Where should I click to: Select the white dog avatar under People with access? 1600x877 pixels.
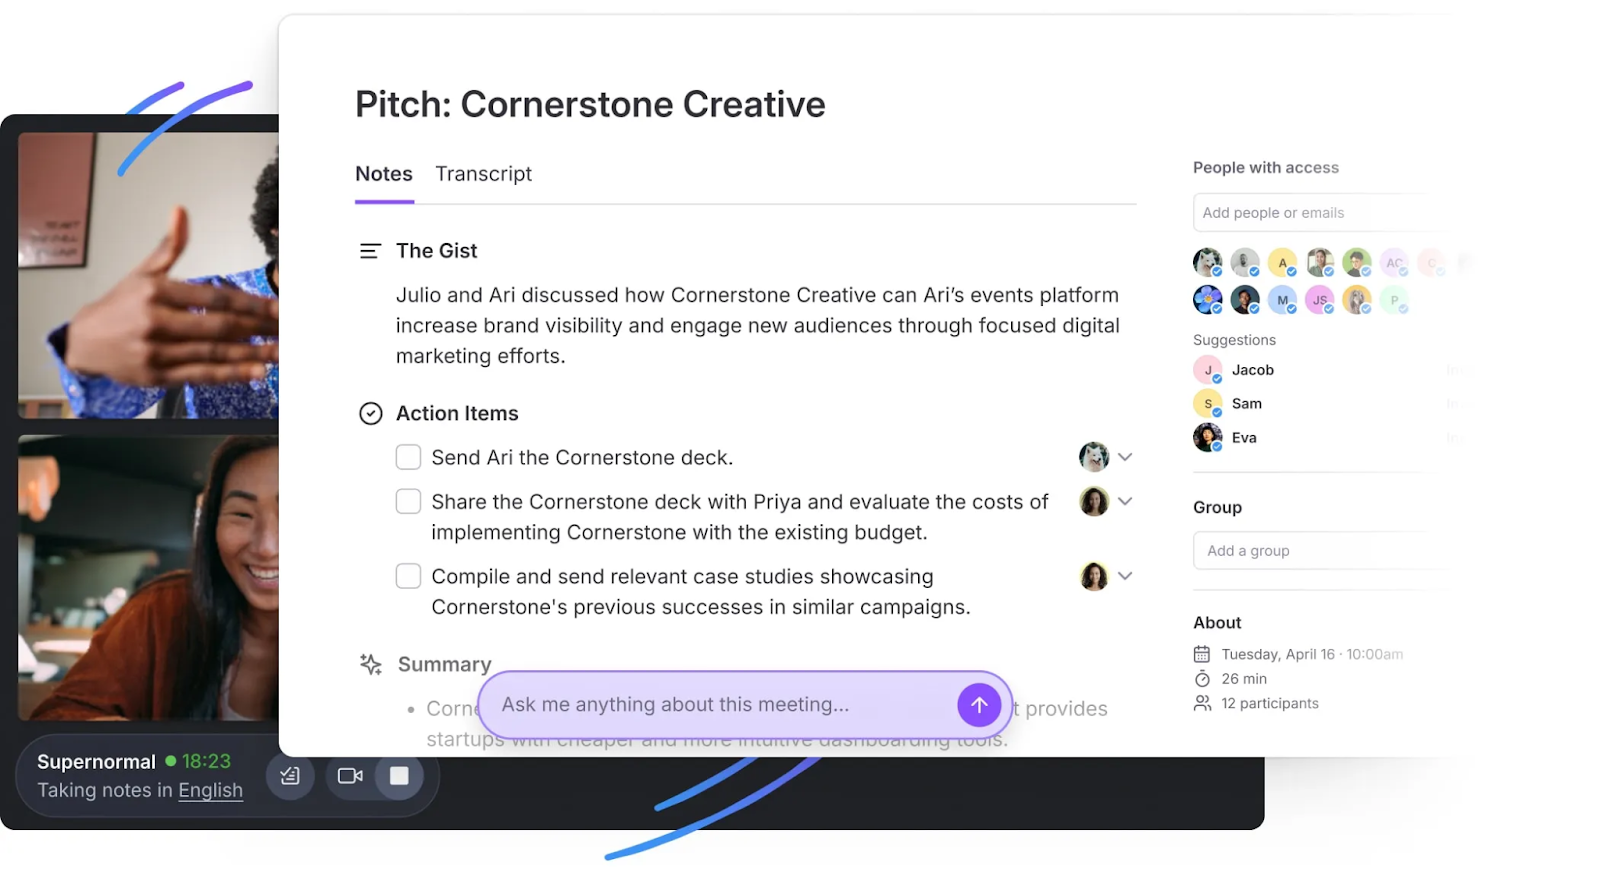click(x=1207, y=263)
